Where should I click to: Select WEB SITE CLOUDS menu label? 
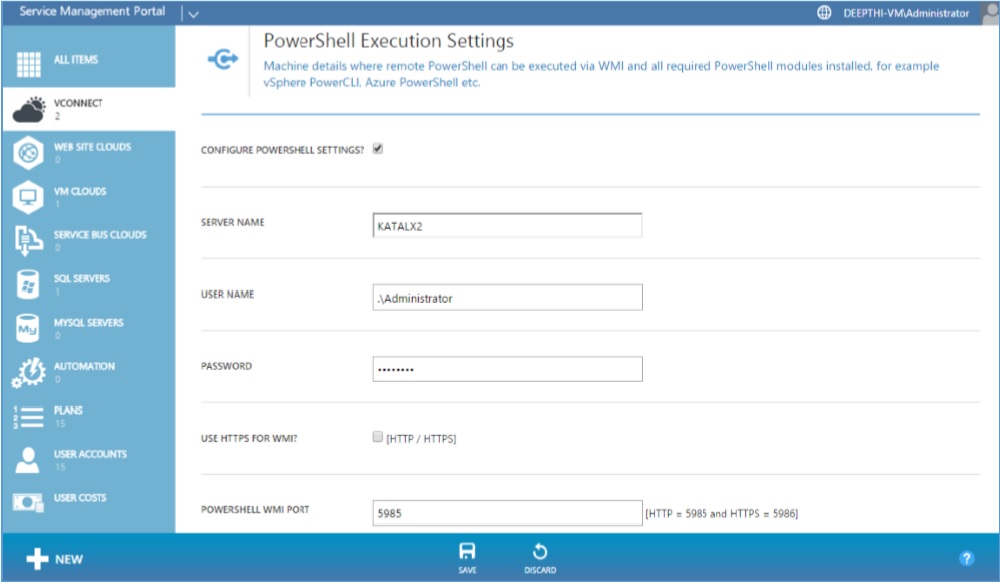pos(92,147)
